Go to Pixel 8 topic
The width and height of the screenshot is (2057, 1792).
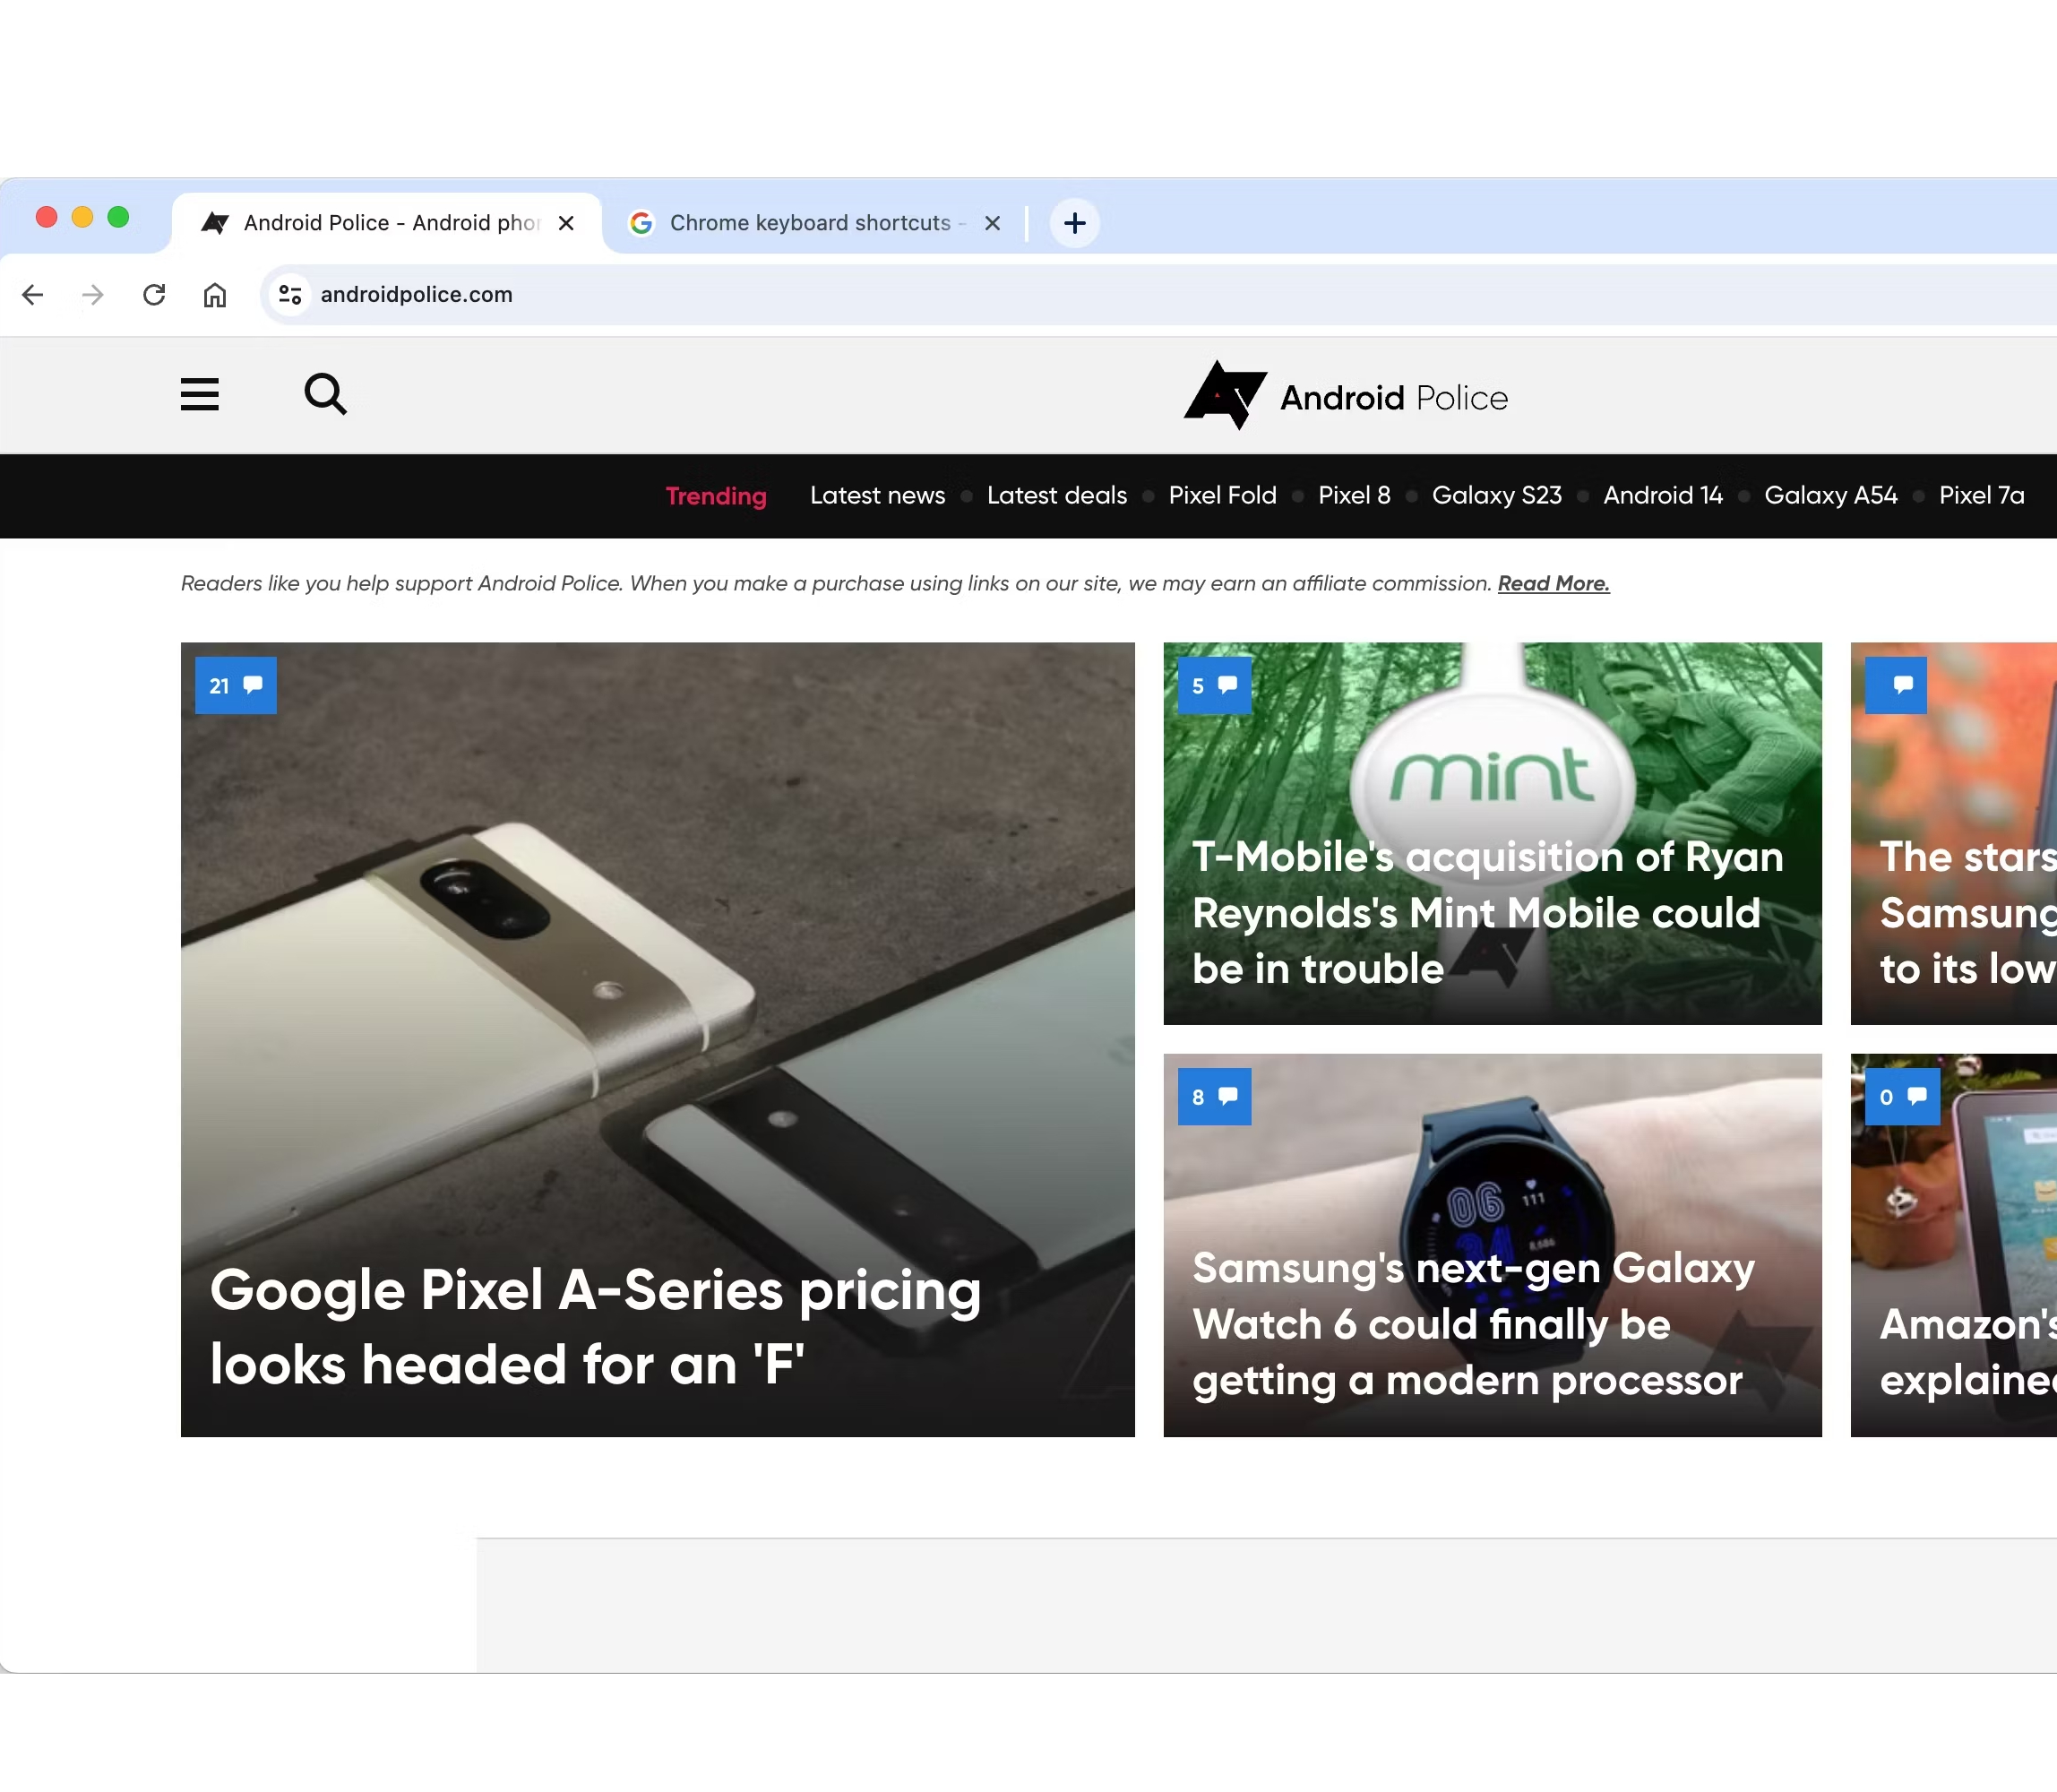coord(1354,496)
